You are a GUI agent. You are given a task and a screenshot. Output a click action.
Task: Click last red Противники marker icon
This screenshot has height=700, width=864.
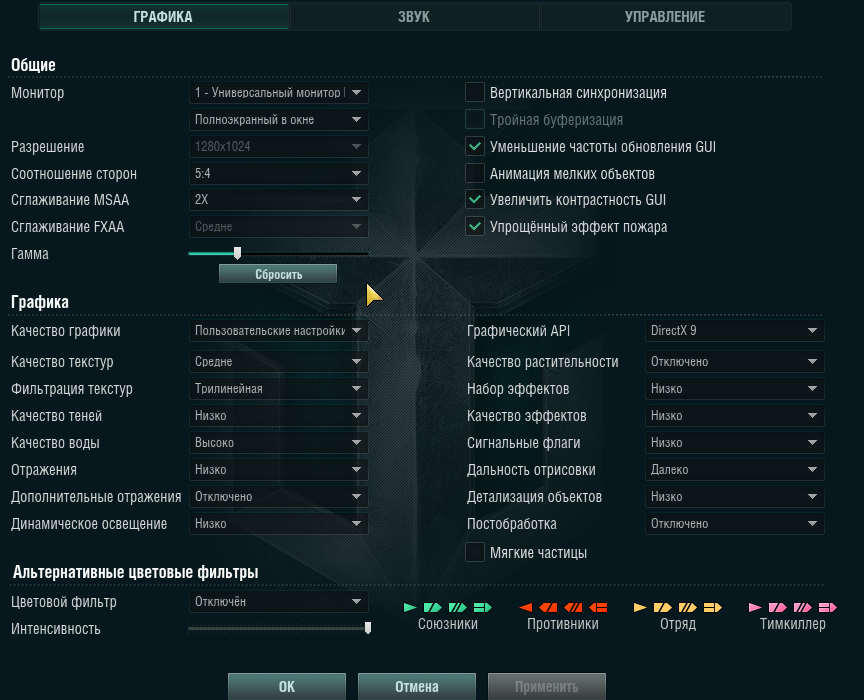pos(598,607)
